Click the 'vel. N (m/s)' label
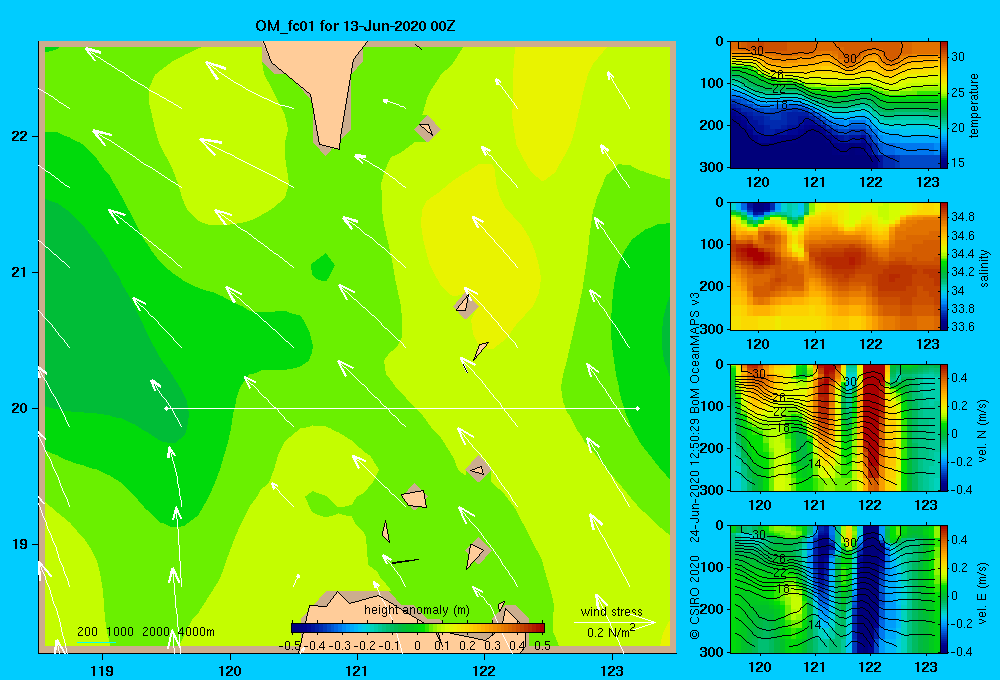The image size is (1000, 680). click(983, 431)
